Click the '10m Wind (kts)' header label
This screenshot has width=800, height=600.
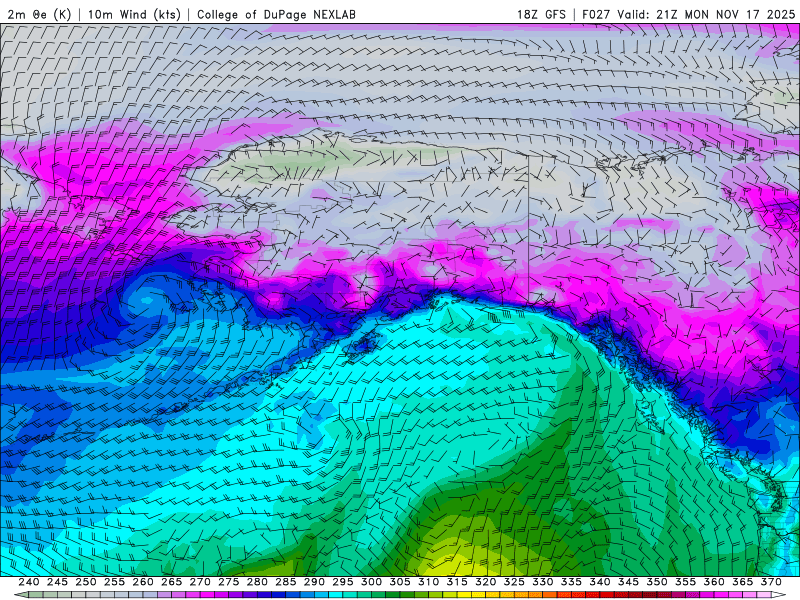coord(134,14)
